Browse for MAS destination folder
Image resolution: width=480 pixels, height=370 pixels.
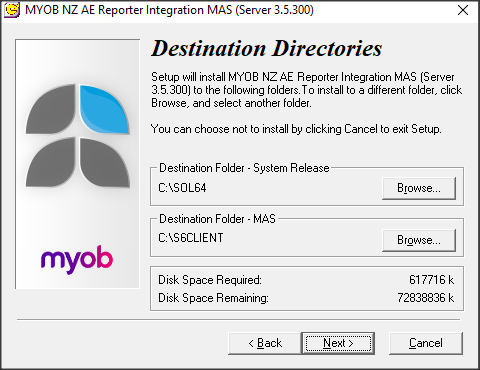pyautogui.click(x=419, y=240)
